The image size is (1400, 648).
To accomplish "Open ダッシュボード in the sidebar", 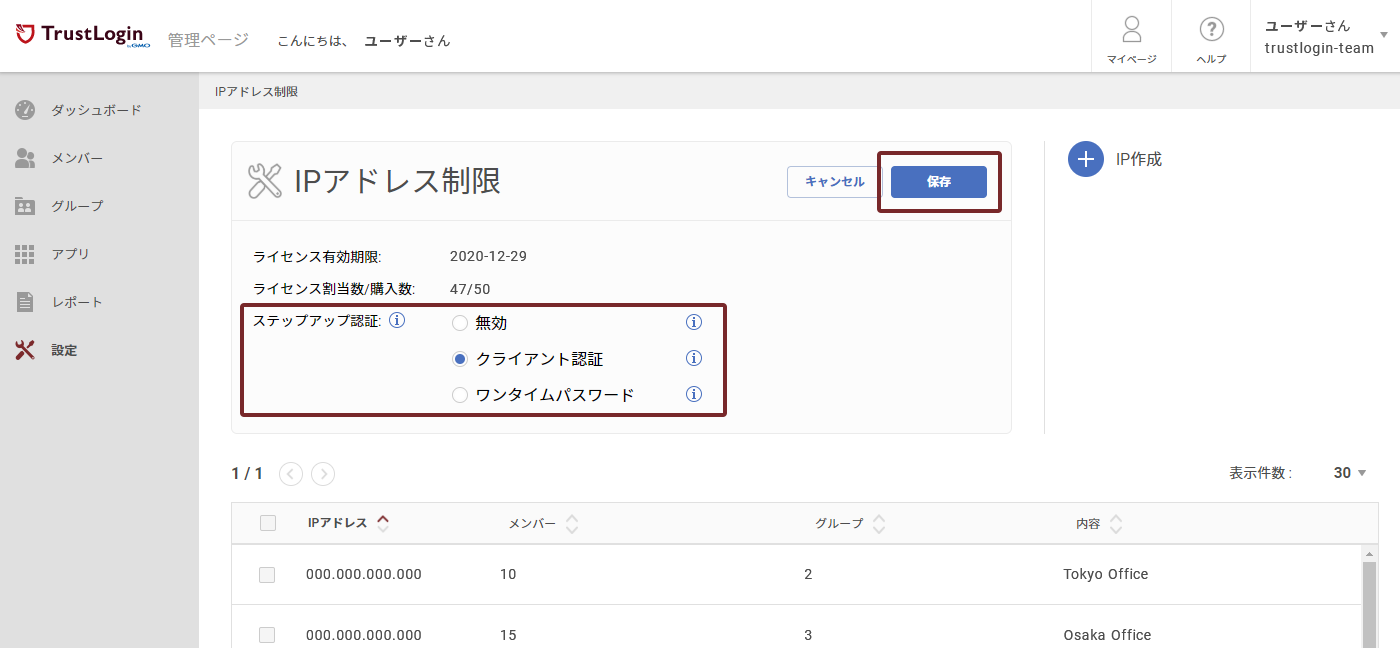I will click(x=96, y=110).
